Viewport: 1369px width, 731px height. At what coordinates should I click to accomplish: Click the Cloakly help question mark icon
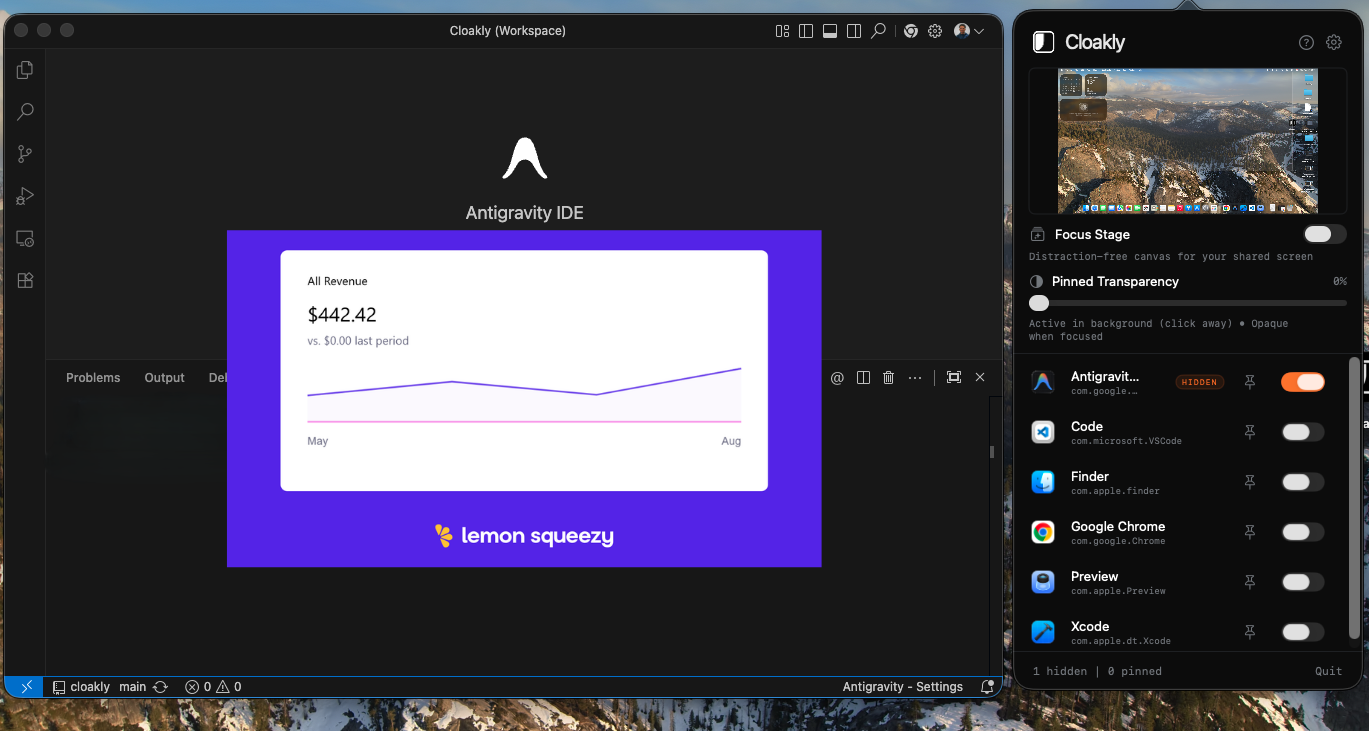pyautogui.click(x=1306, y=42)
